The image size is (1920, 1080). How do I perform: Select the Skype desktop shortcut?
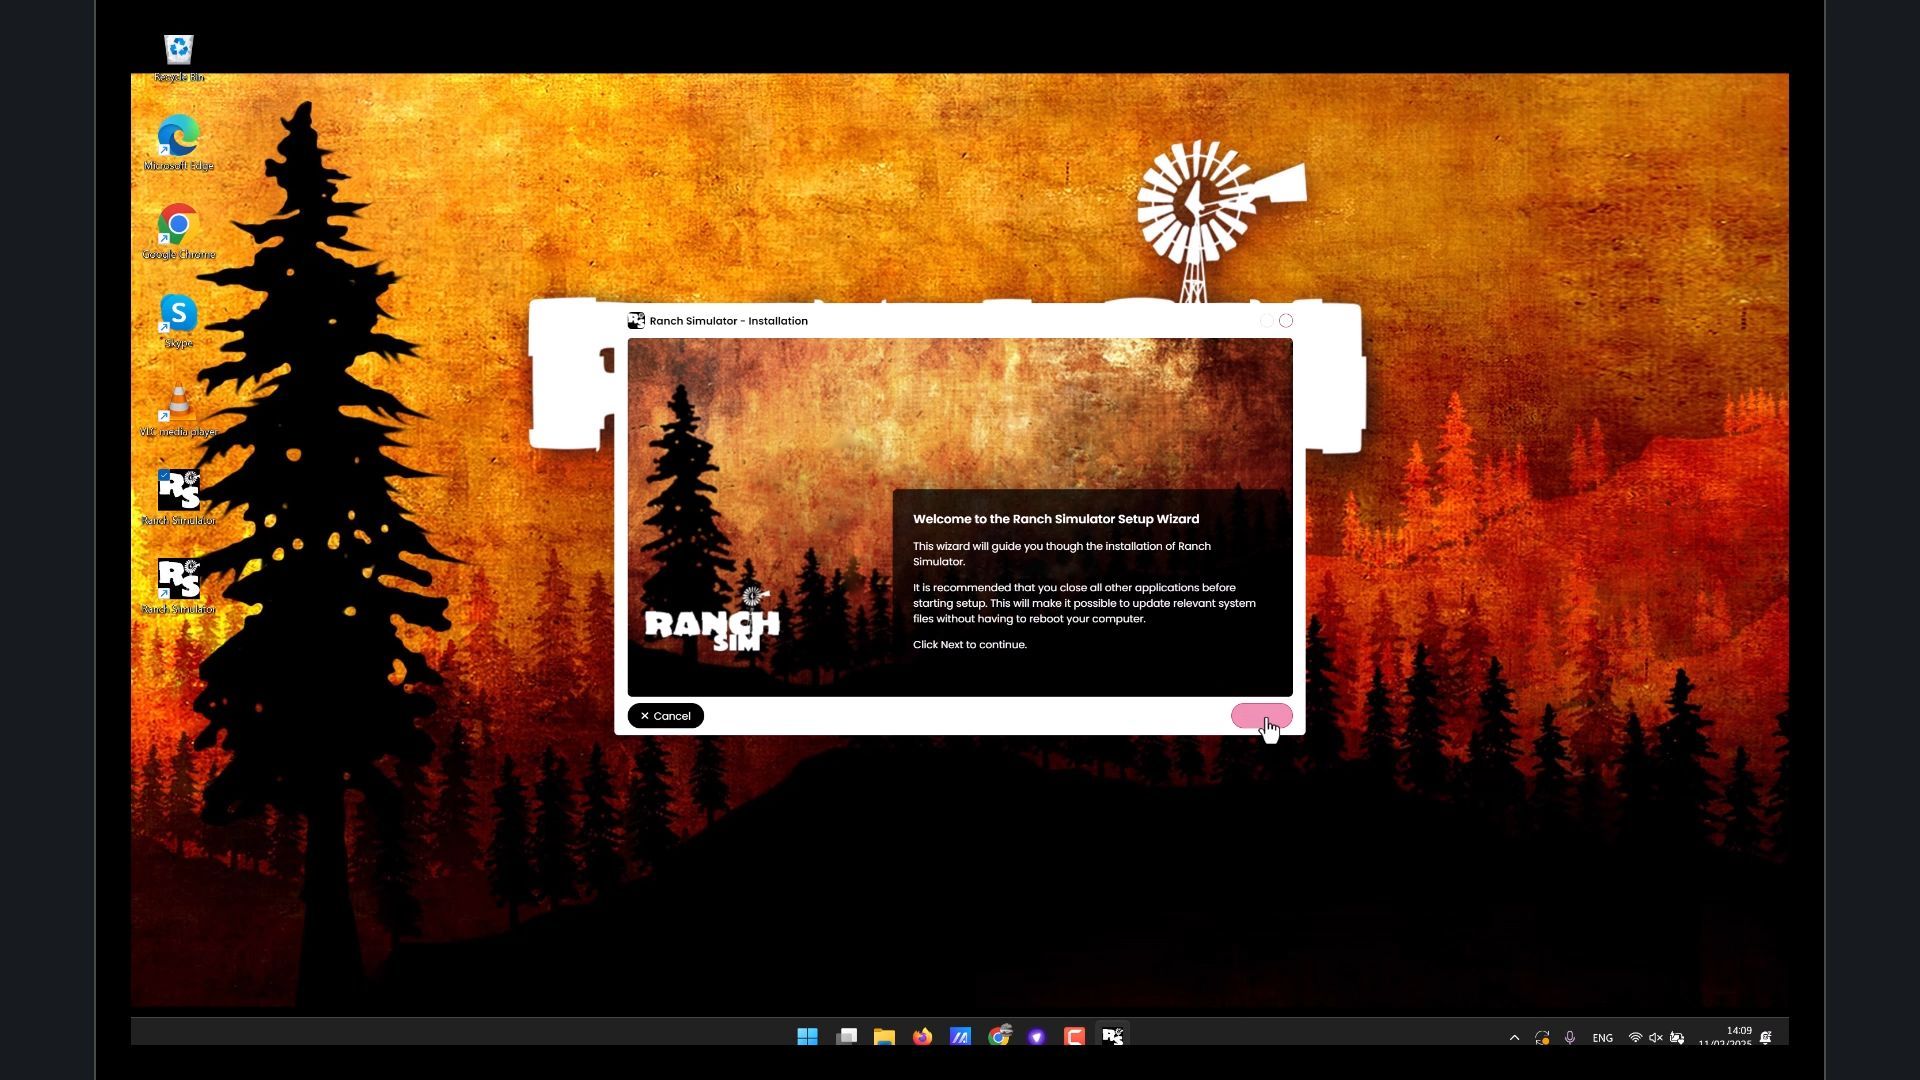pyautogui.click(x=179, y=321)
